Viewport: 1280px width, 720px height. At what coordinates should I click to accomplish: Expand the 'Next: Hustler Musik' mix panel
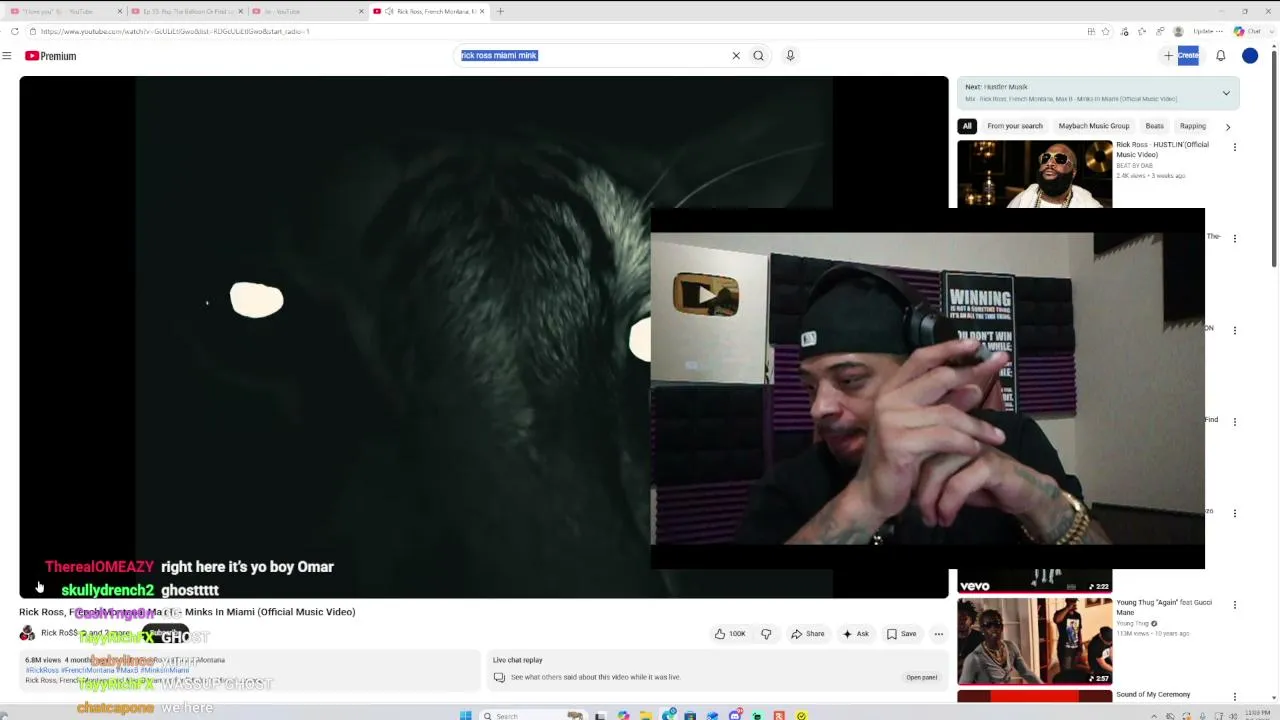pos(1226,93)
